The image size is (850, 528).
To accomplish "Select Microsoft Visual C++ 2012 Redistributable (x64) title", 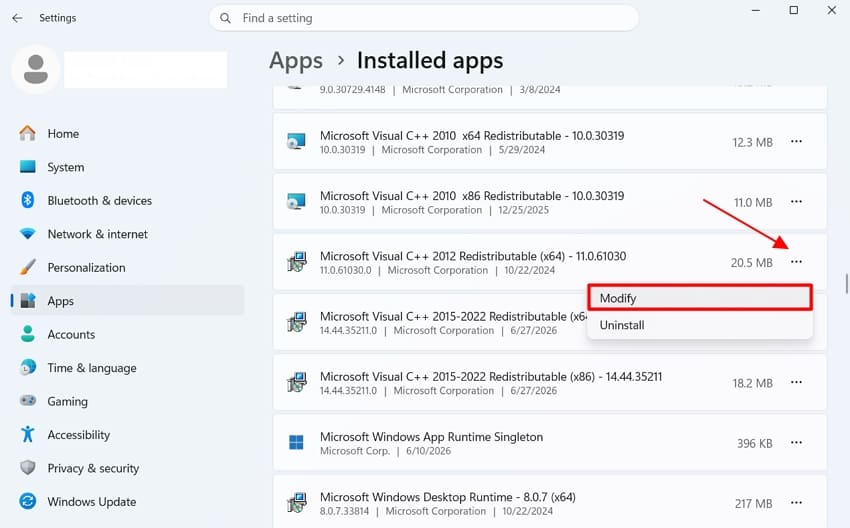I will tap(473, 256).
